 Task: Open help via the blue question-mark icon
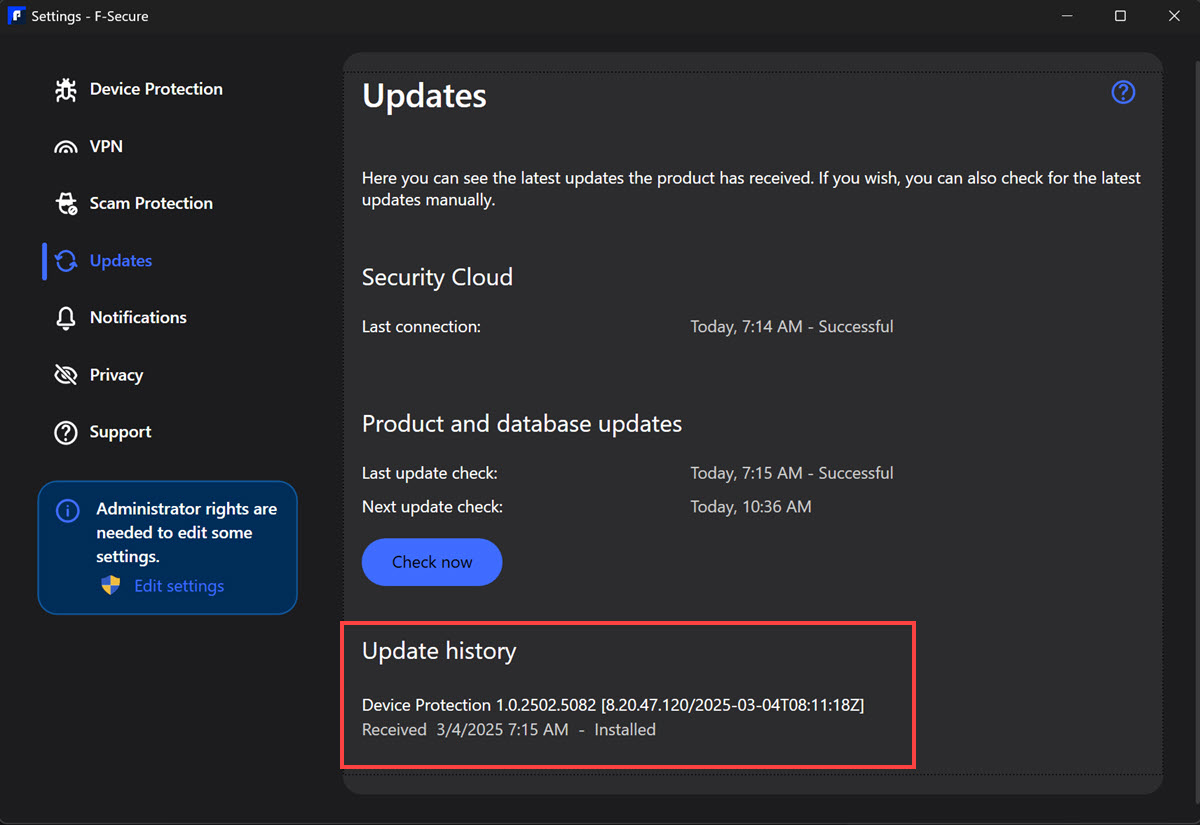pos(1123,93)
